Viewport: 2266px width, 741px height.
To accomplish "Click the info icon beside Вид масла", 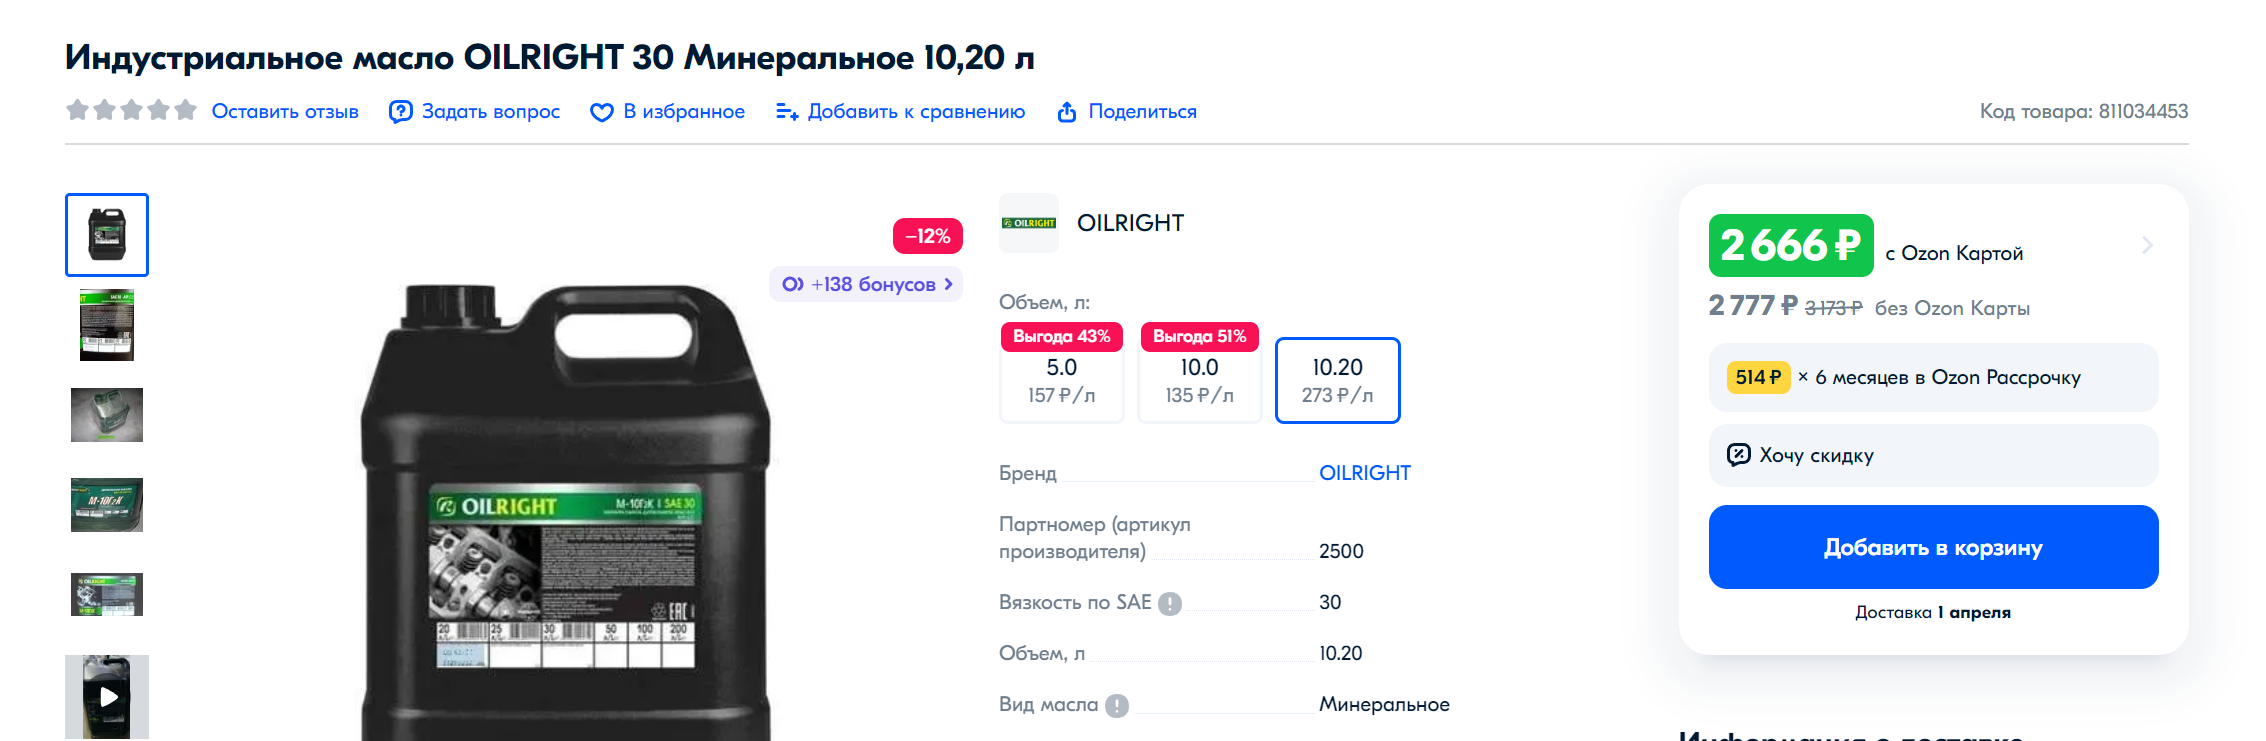I will pos(1117,705).
